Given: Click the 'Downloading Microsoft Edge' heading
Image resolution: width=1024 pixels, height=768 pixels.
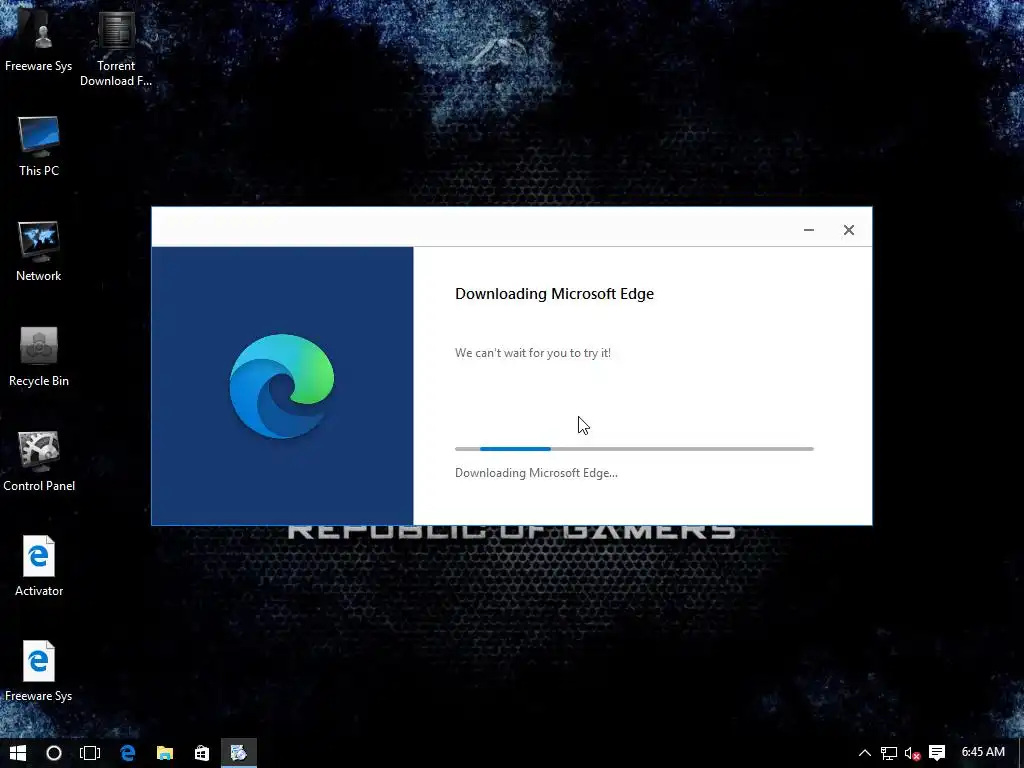Looking at the screenshot, I should [554, 294].
